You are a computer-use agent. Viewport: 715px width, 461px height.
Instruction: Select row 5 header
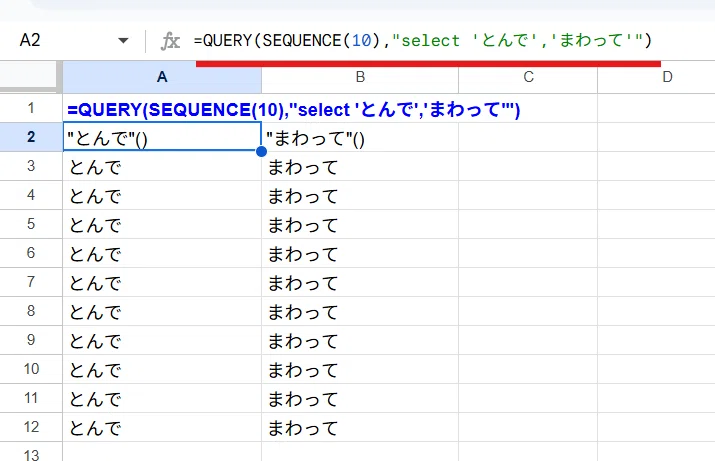click(x=31, y=224)
